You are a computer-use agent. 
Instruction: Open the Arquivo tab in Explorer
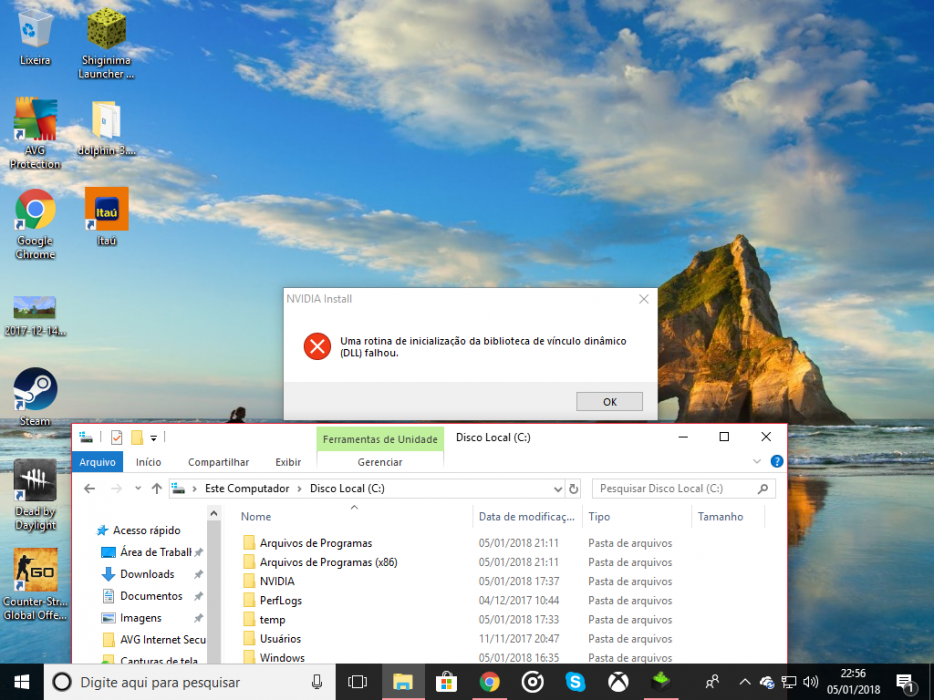(x=98, y=462)
